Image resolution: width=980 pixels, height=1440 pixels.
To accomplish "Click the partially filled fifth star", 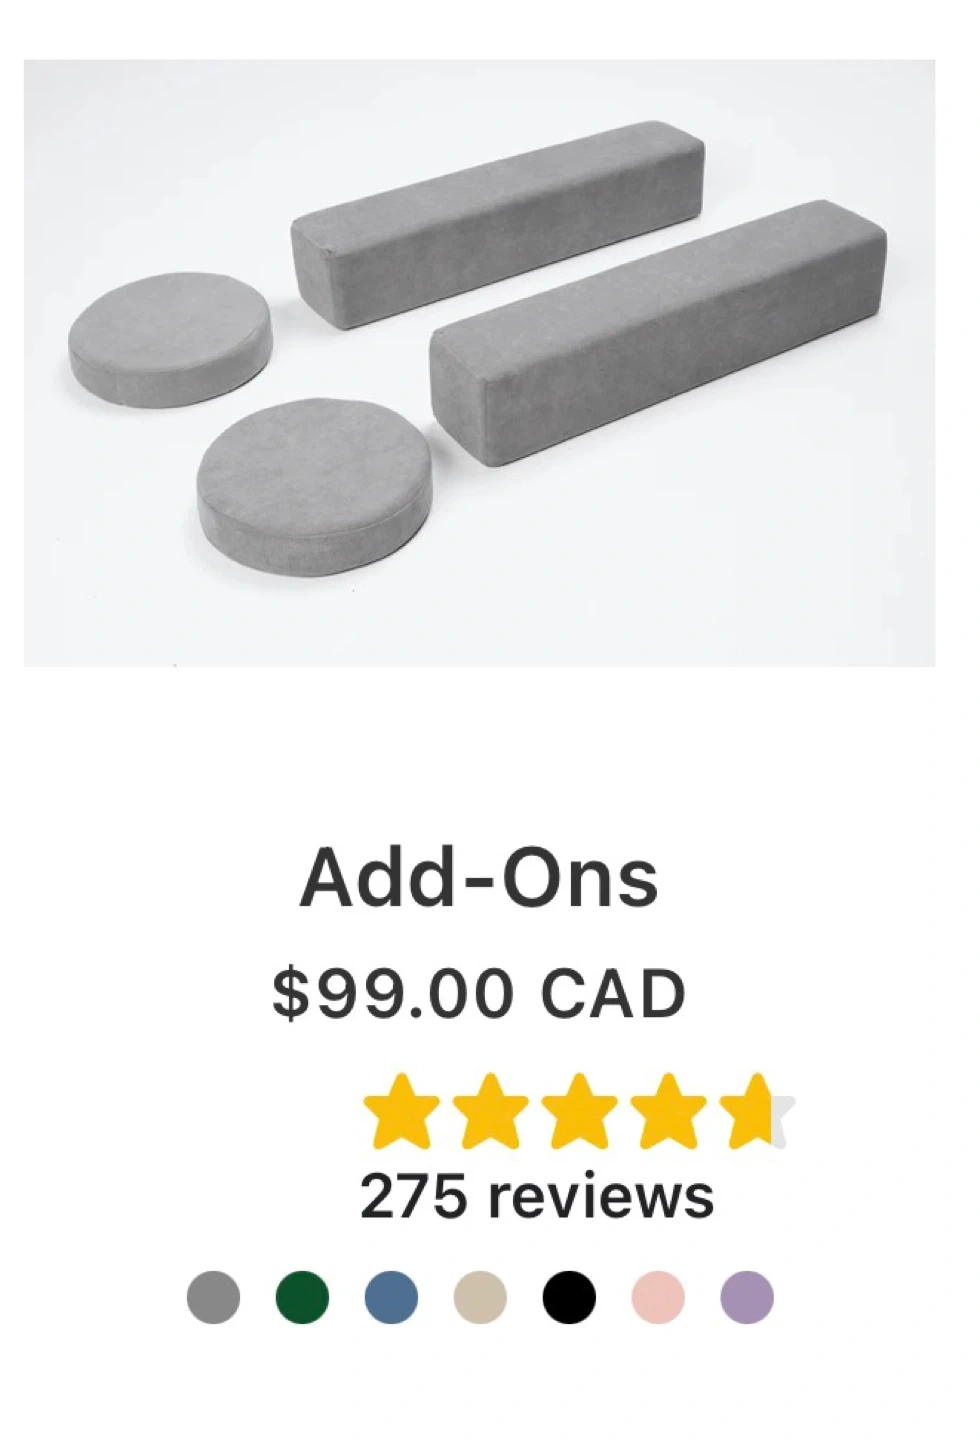I will 757,1111.
